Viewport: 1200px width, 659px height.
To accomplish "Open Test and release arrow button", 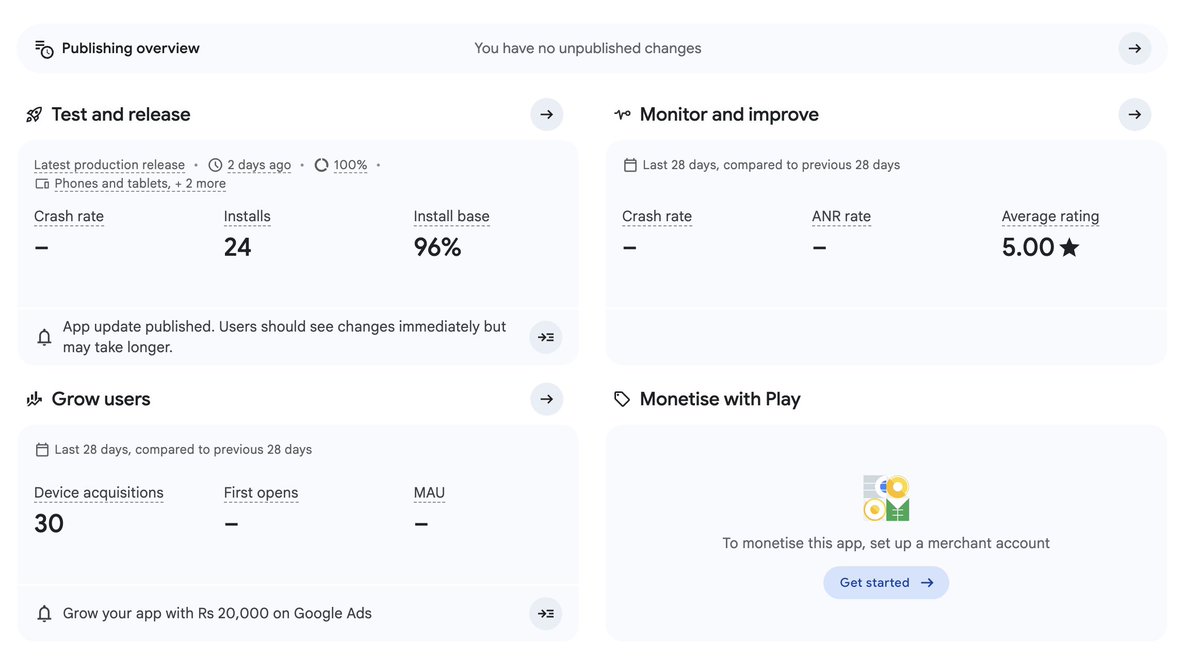I will click(546, 114).
